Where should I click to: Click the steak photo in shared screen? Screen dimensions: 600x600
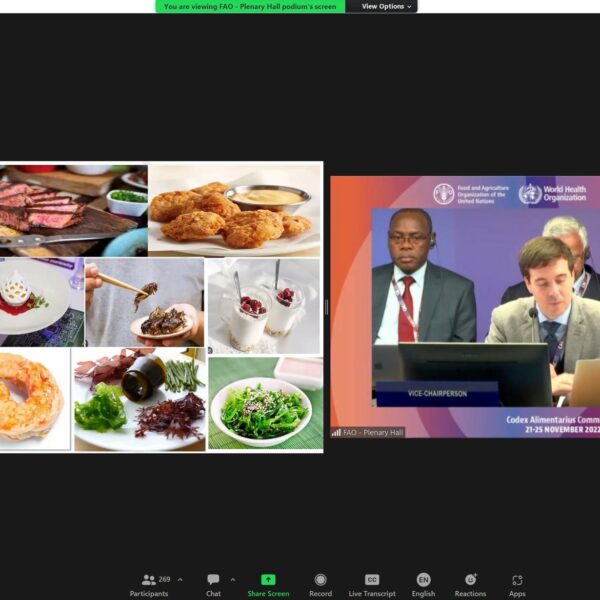(x=73, y=210)
